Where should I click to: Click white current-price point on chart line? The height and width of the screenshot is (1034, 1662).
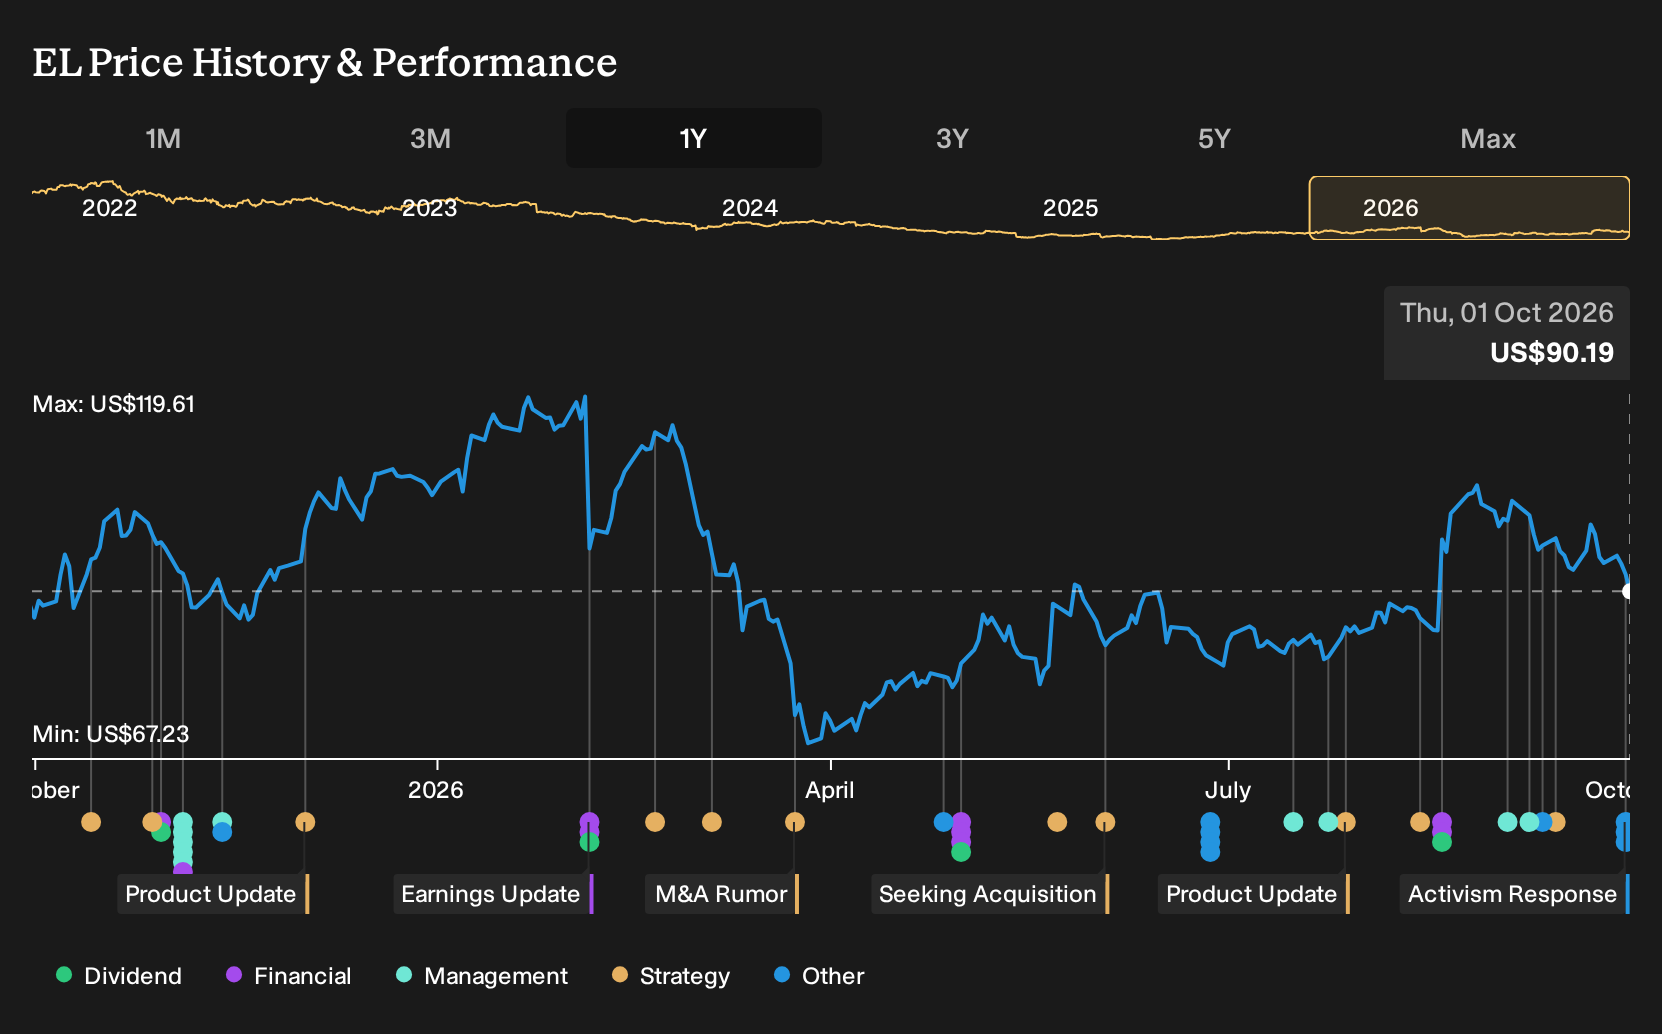point(1628,591)
